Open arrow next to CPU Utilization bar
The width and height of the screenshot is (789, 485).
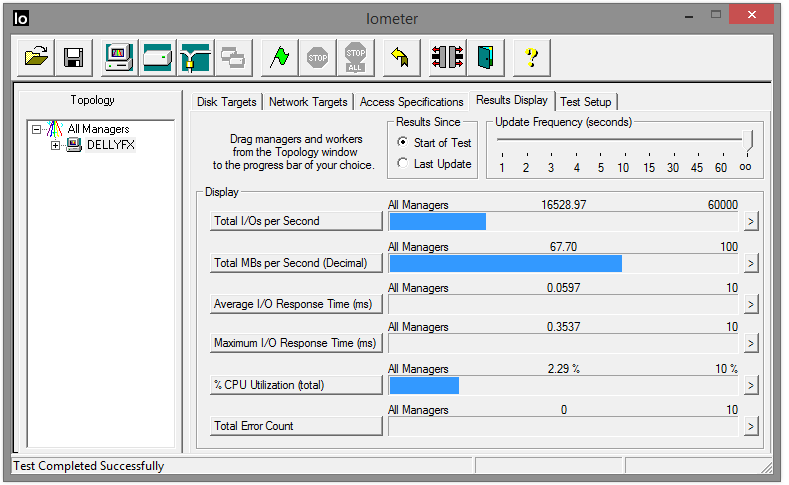(x=751, y=385)
